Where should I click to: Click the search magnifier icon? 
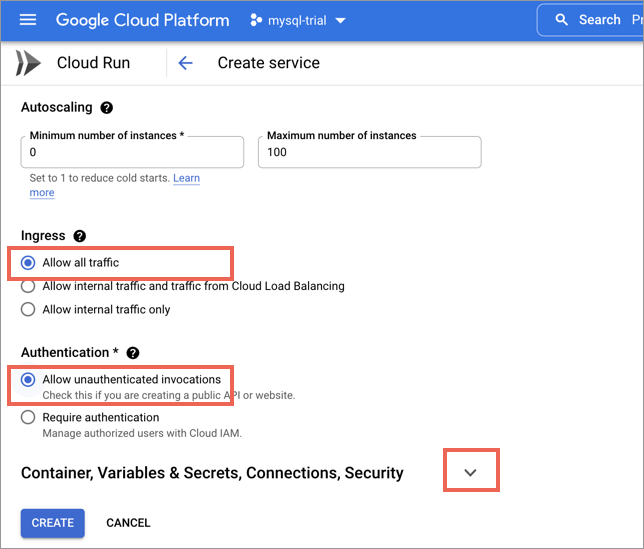coord(561,20)
